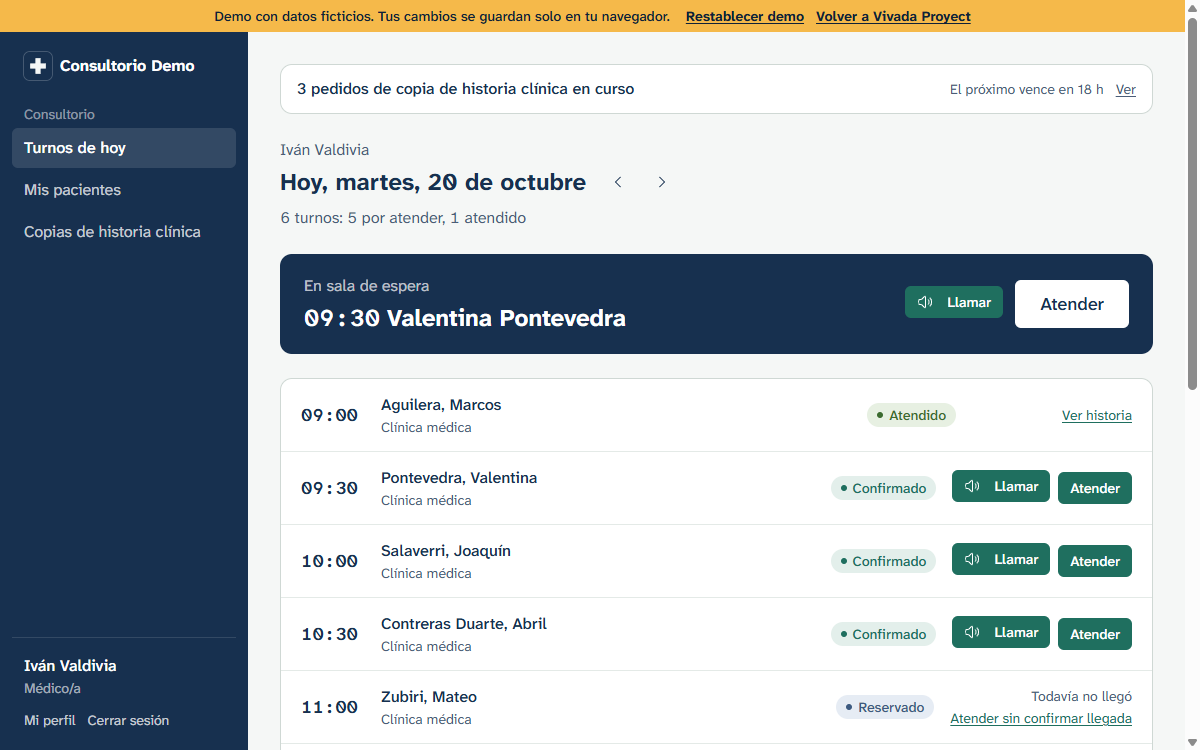Click the Consultorio Demo title text
This screenshot has width=1200, height=750.
(x=127, y=66)
